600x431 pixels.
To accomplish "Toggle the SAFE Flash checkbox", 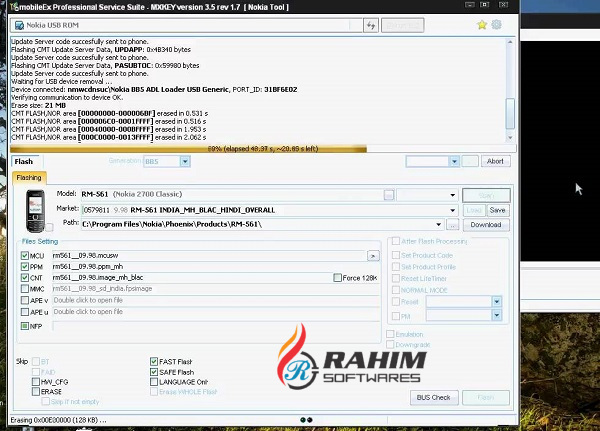I will pos(154,372).
